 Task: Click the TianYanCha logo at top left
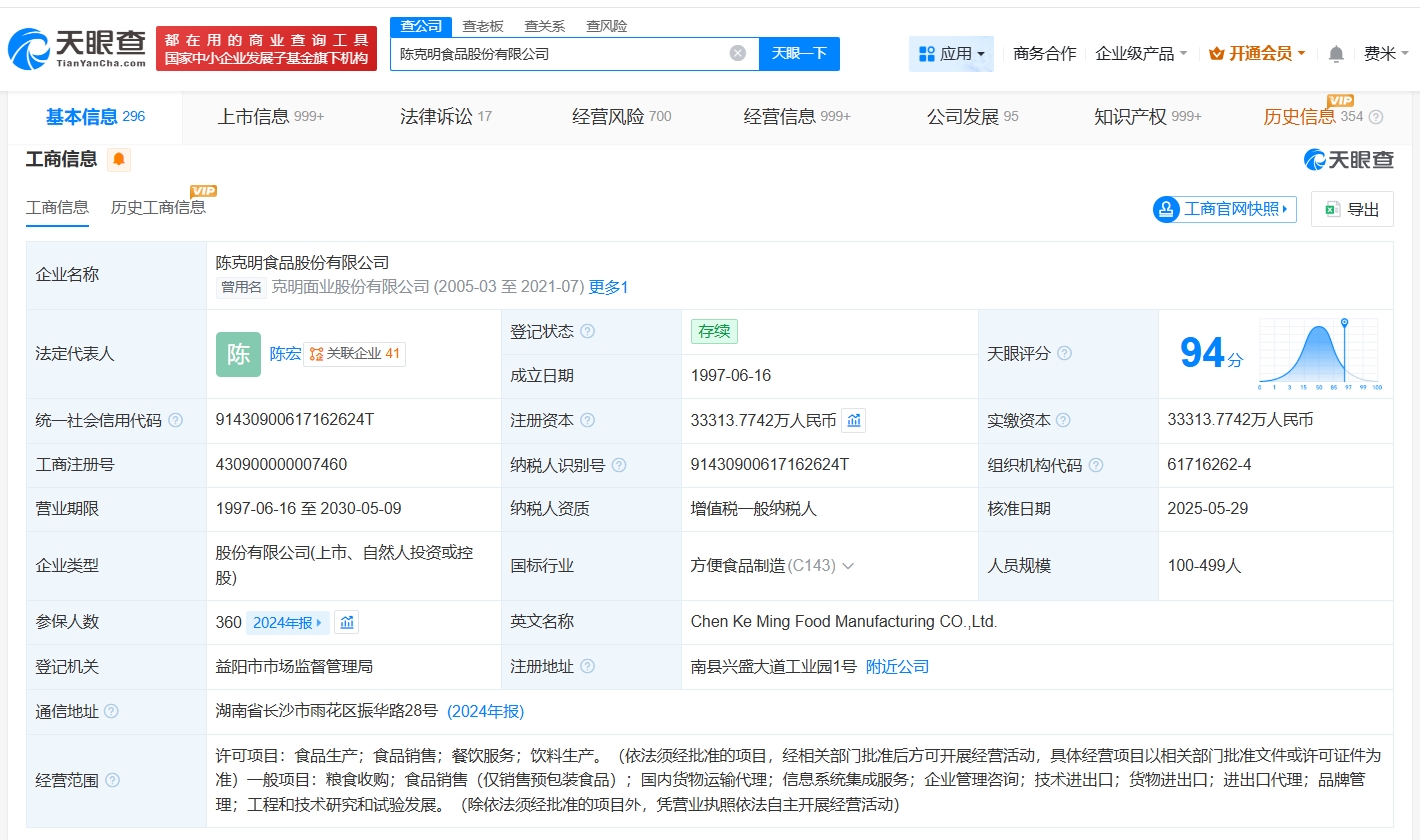pyautogui.click(x=76, y=48)
